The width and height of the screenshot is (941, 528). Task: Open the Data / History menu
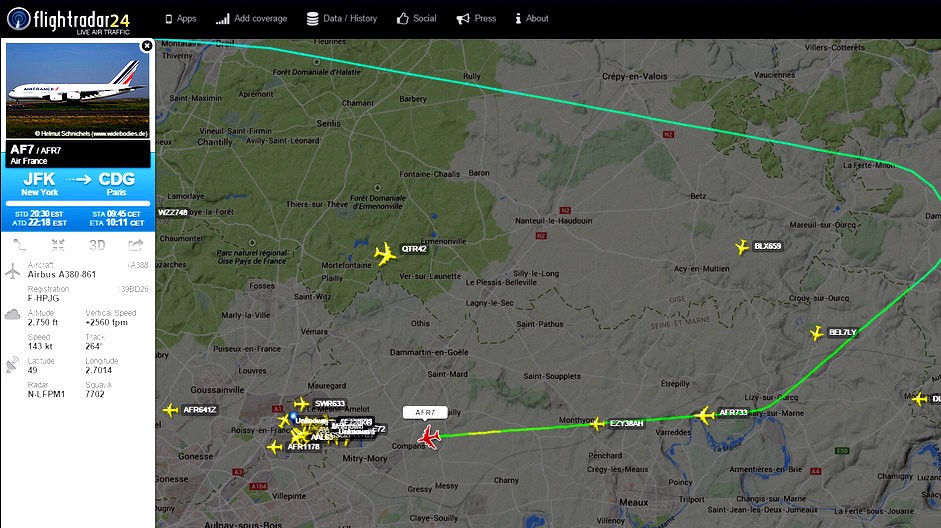click(x=342, y=19)
